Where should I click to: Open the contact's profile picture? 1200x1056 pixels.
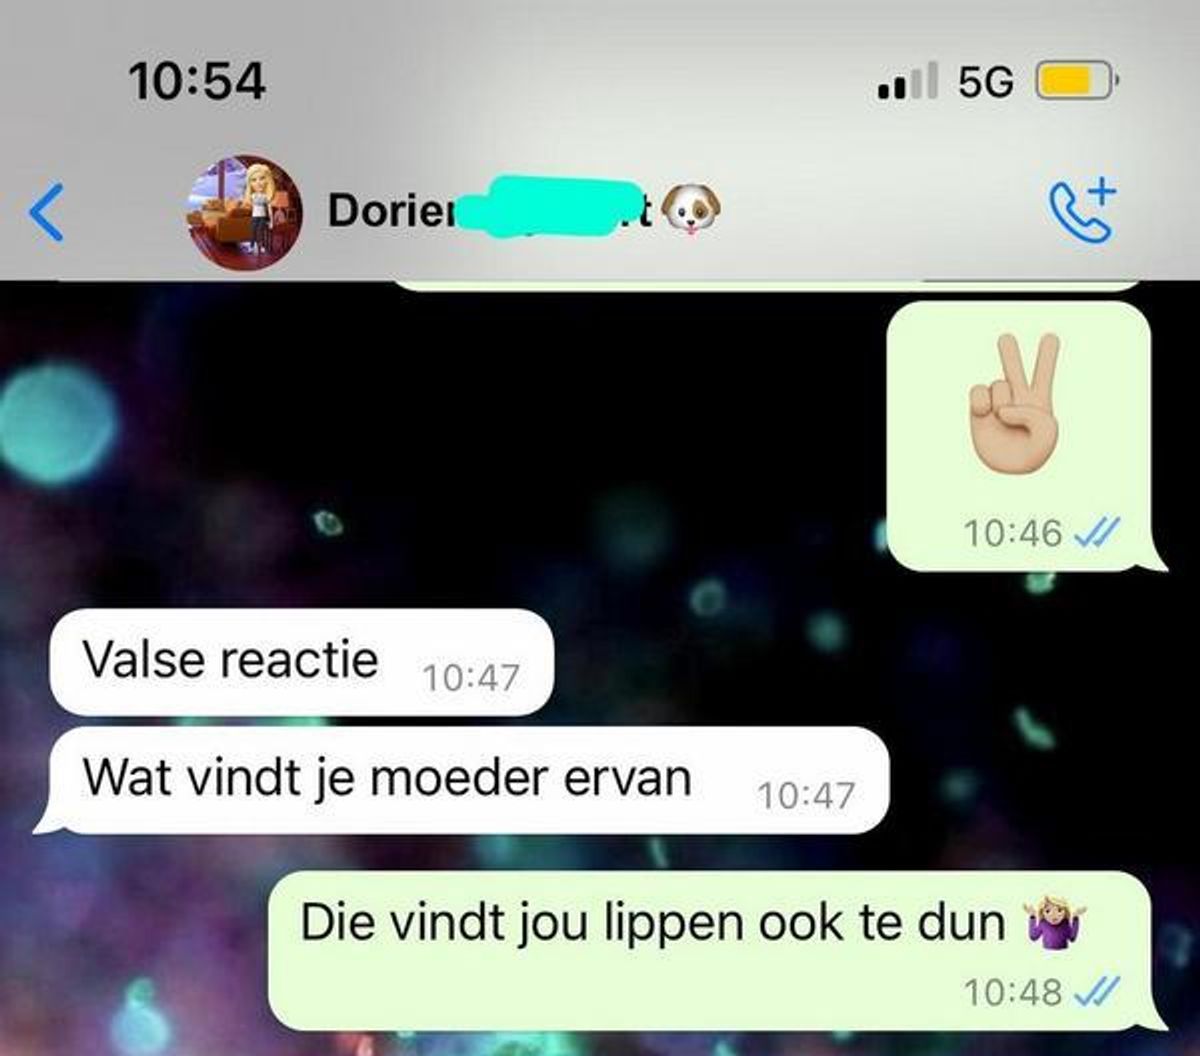coord(245,212)
